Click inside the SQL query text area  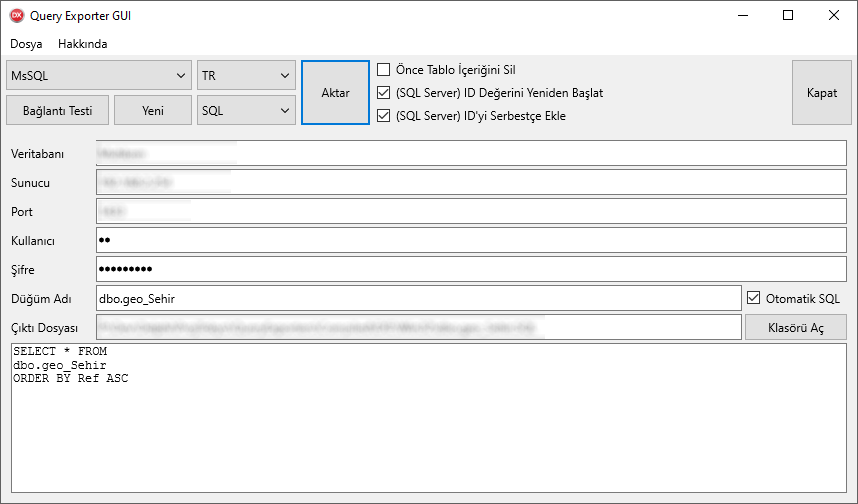pyautogui.click(x=429, y=418)
